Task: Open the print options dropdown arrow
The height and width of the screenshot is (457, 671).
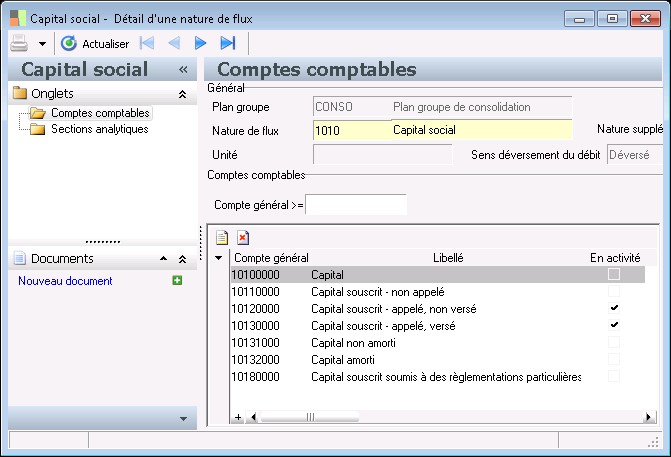Action: (x=42, y=44)
